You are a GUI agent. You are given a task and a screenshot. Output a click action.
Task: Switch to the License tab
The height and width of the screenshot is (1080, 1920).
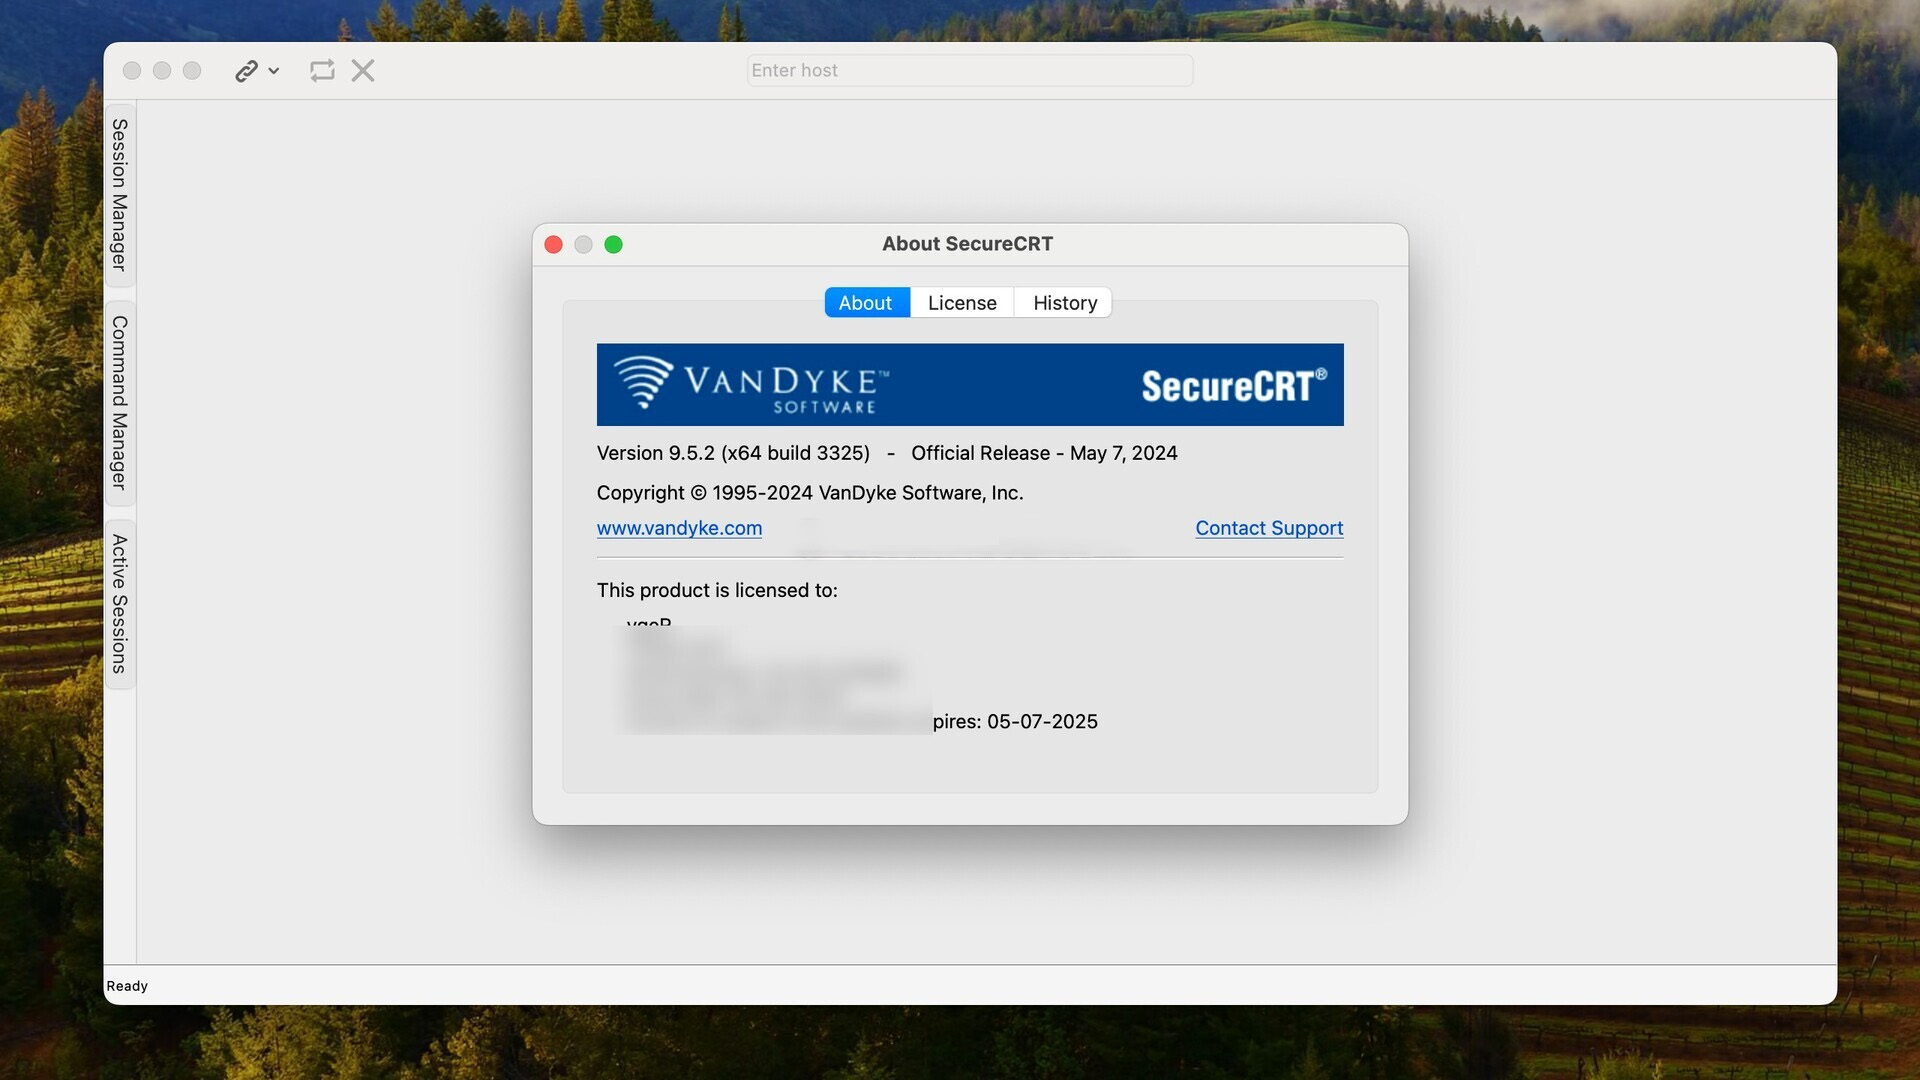pos(961,302)
